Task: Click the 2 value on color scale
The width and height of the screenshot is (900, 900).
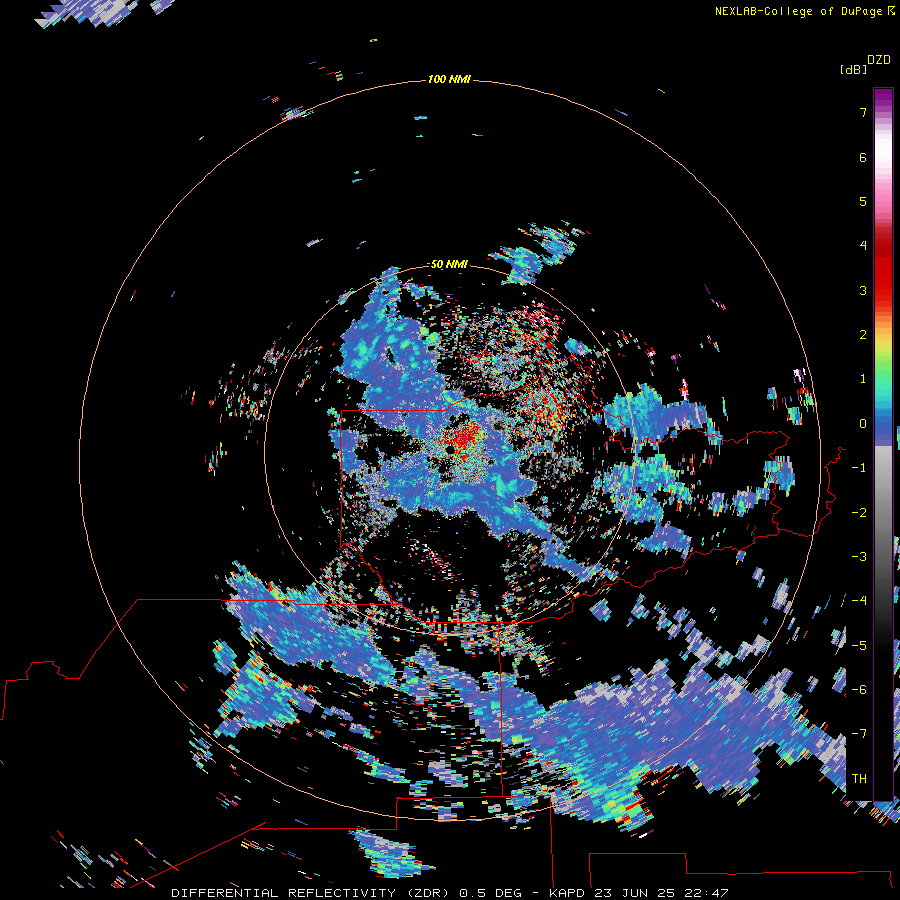Action: point(863,335)
